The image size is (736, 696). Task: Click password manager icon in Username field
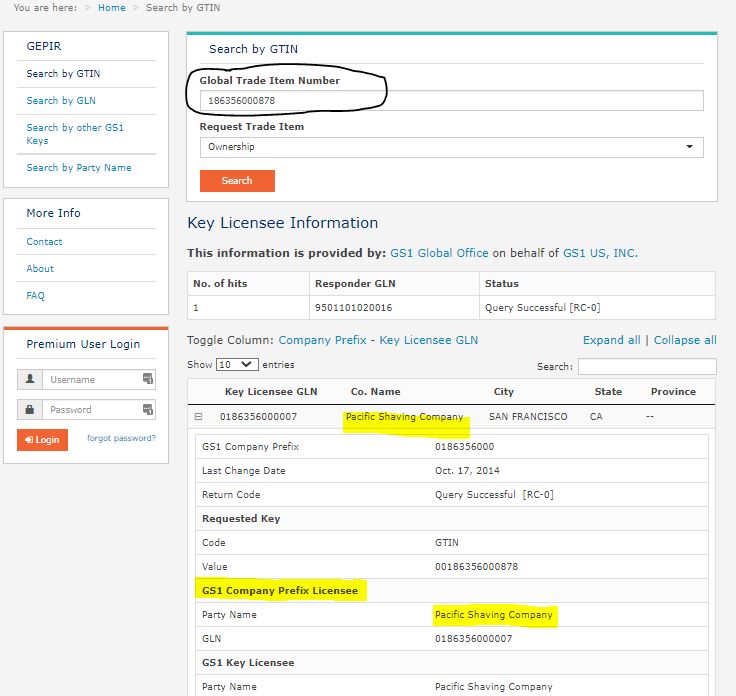[x=148, y=378]
